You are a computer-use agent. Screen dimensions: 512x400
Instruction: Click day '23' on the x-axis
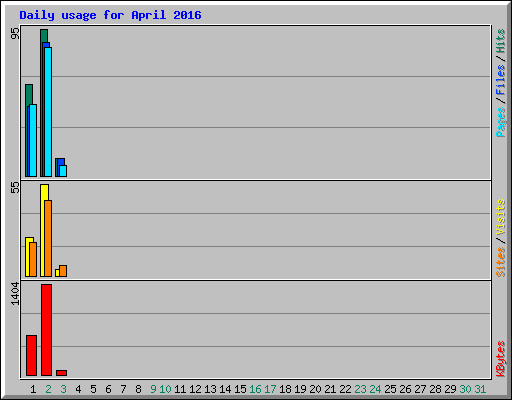point(360,389)
